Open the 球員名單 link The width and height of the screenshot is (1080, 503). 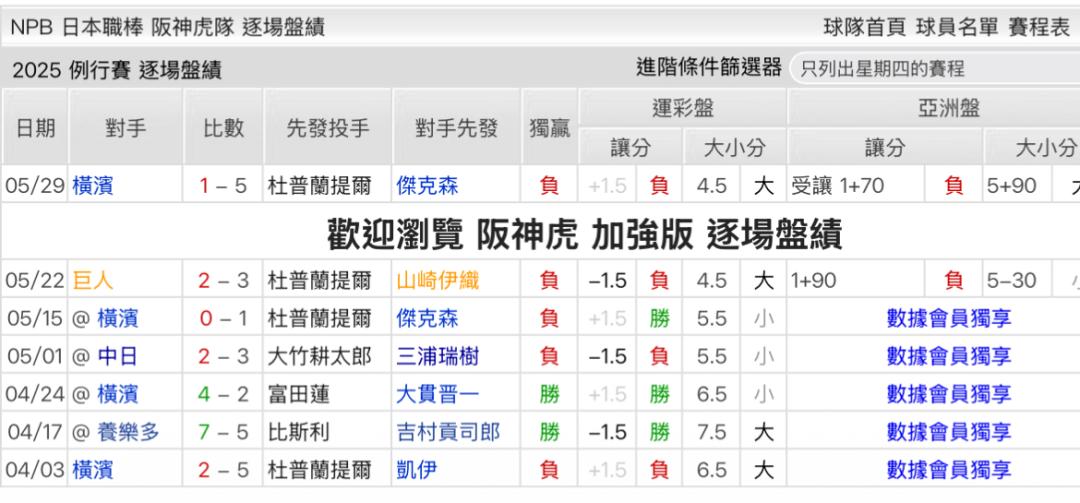[x=957, y=27]
